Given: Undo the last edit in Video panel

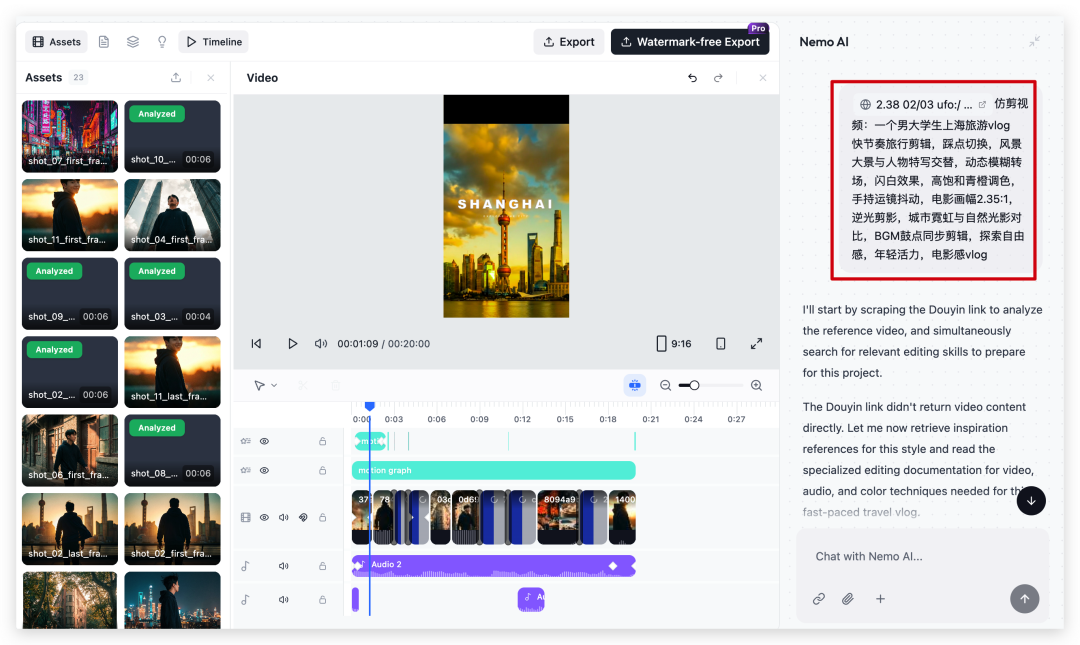Looking at the screenshot, I should [692, 78].
